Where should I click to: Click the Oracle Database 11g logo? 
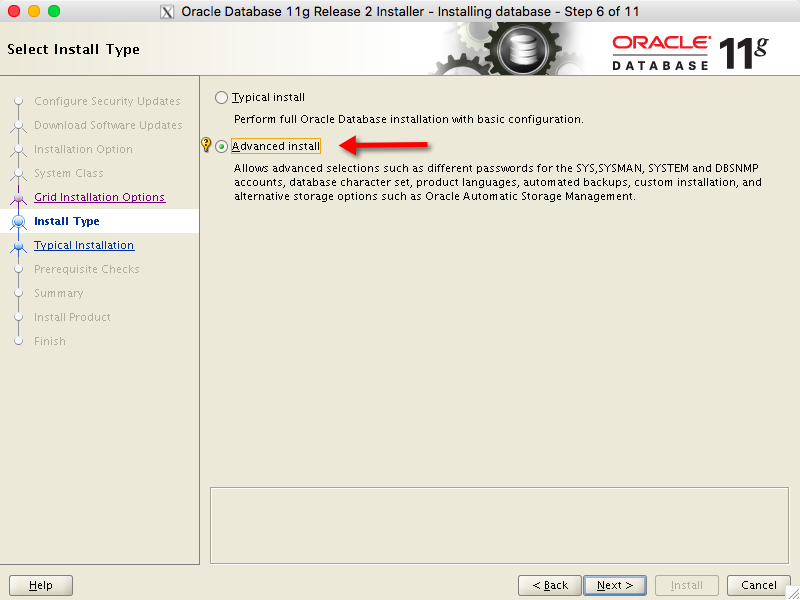pos(690,51)
